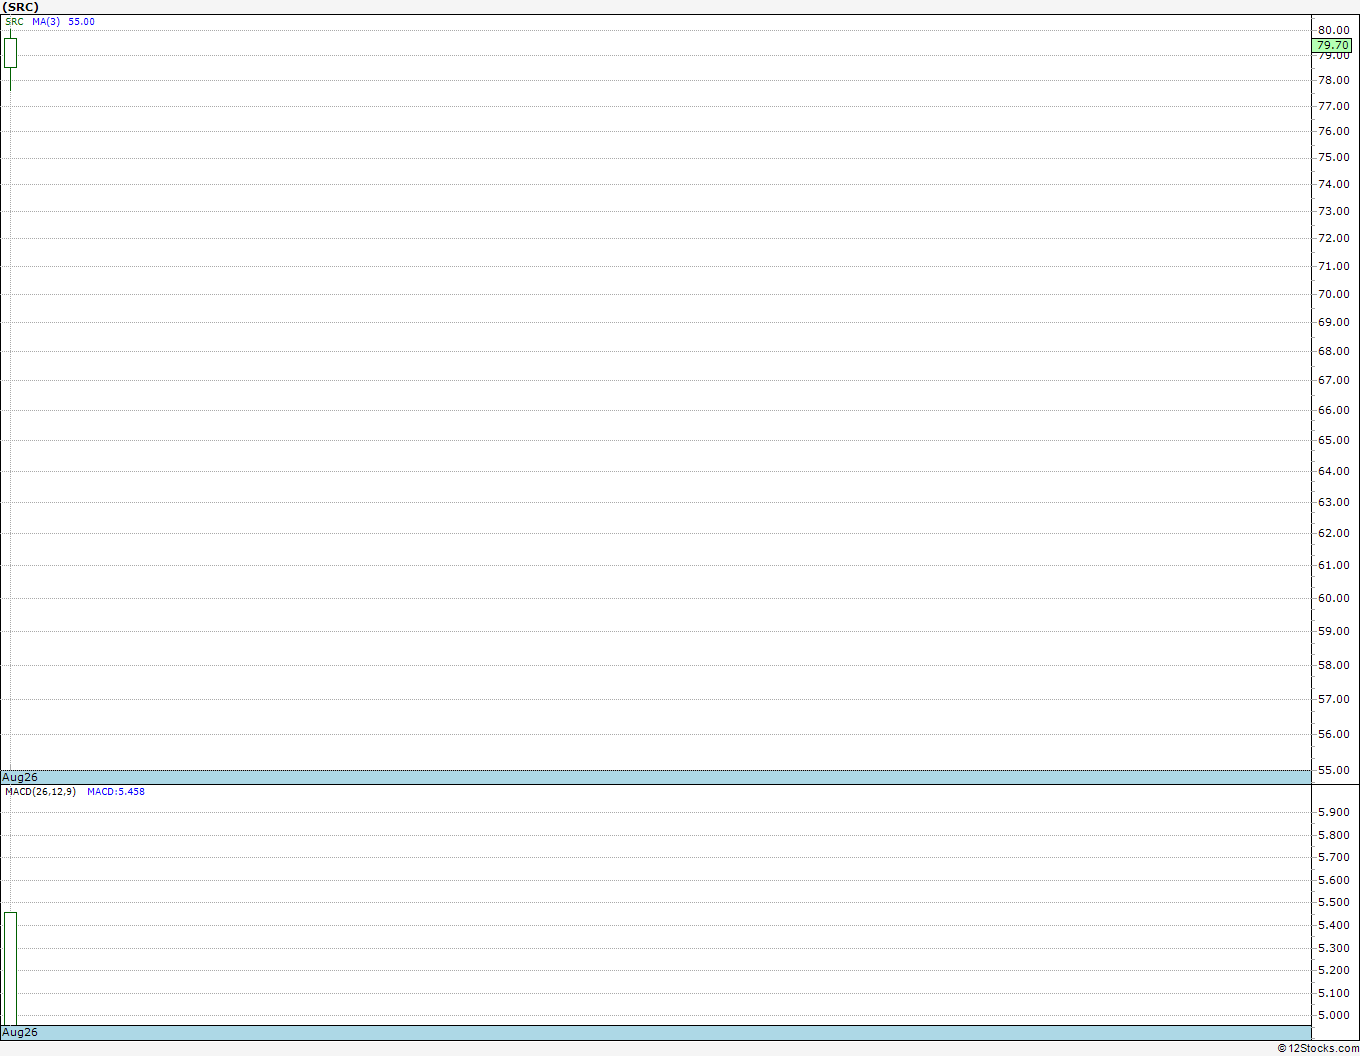Click the Aug26 date on MACD timeline
1360x1056 pixels.
point(20,1032)
